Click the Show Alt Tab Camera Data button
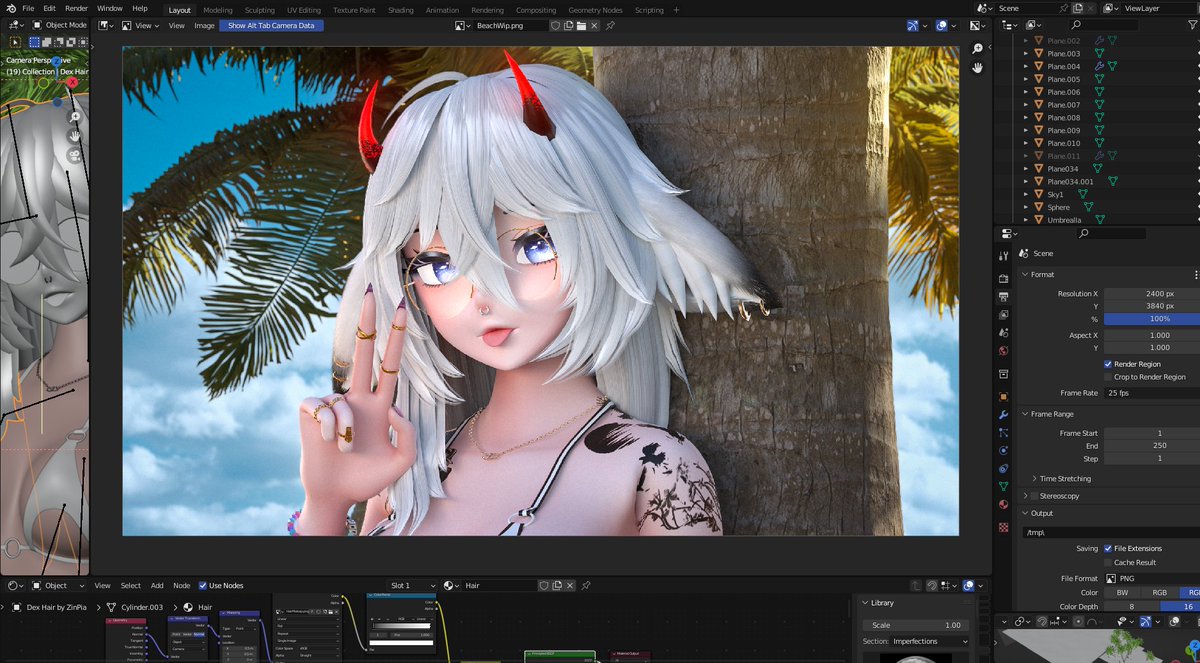This screenshot has width=1200, height=663. coord(270,25)
